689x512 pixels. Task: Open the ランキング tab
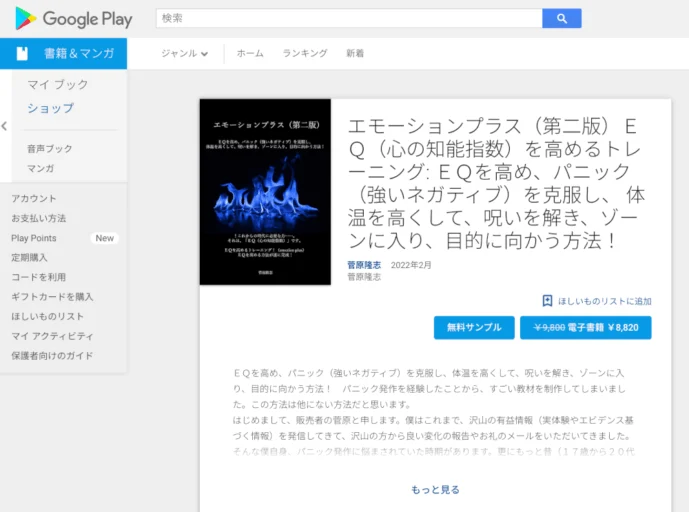tap(304, 54)
